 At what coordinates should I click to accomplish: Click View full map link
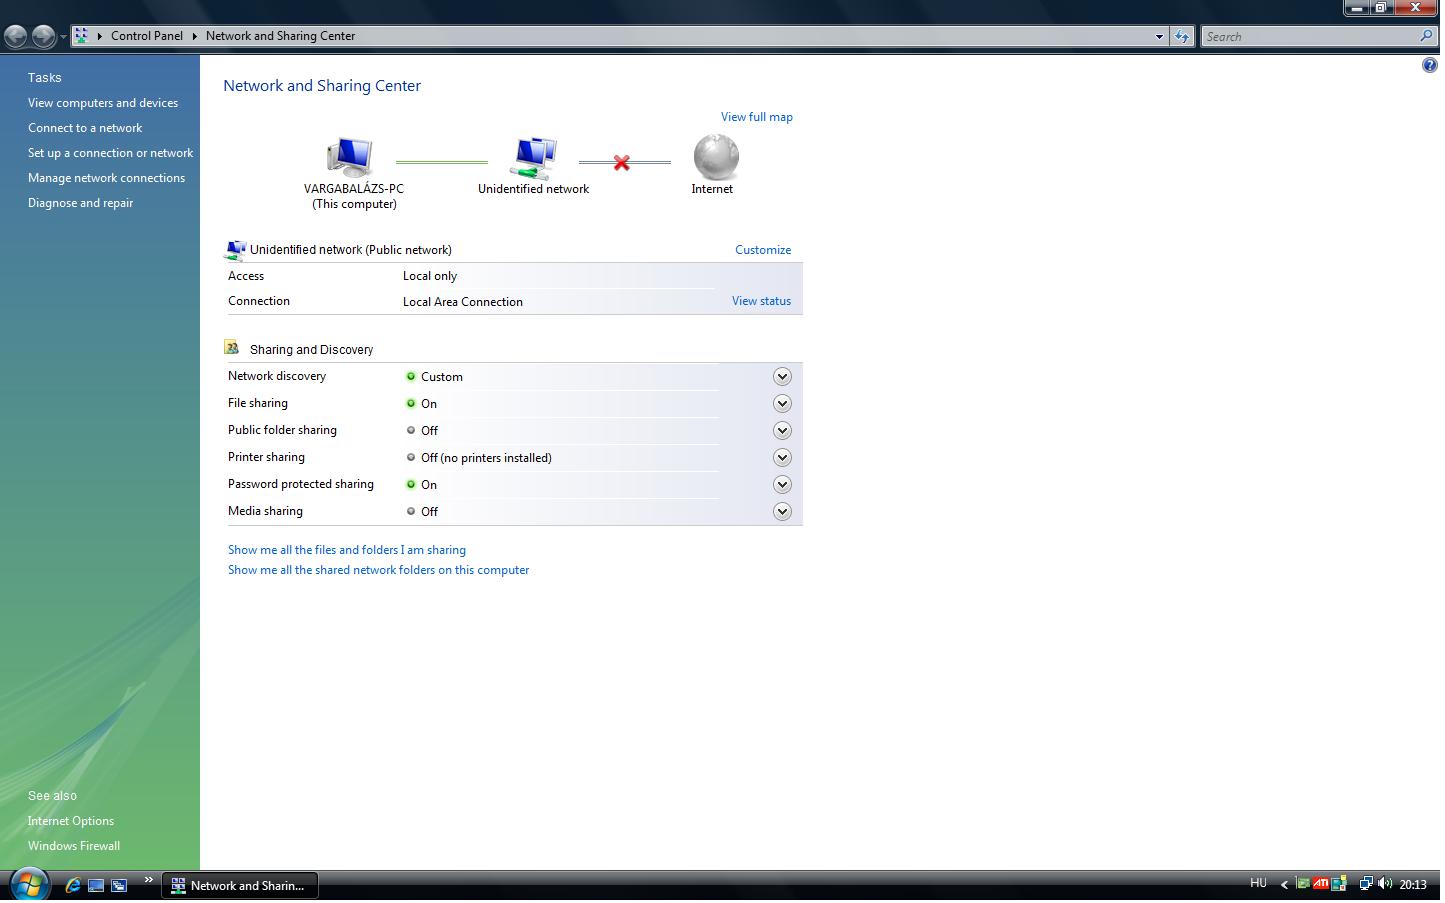(757, 117)
